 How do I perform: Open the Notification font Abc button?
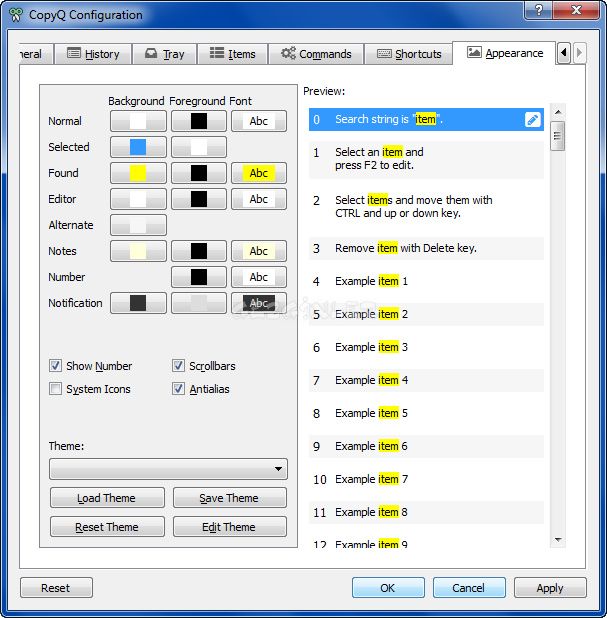[x=259, y=303]
